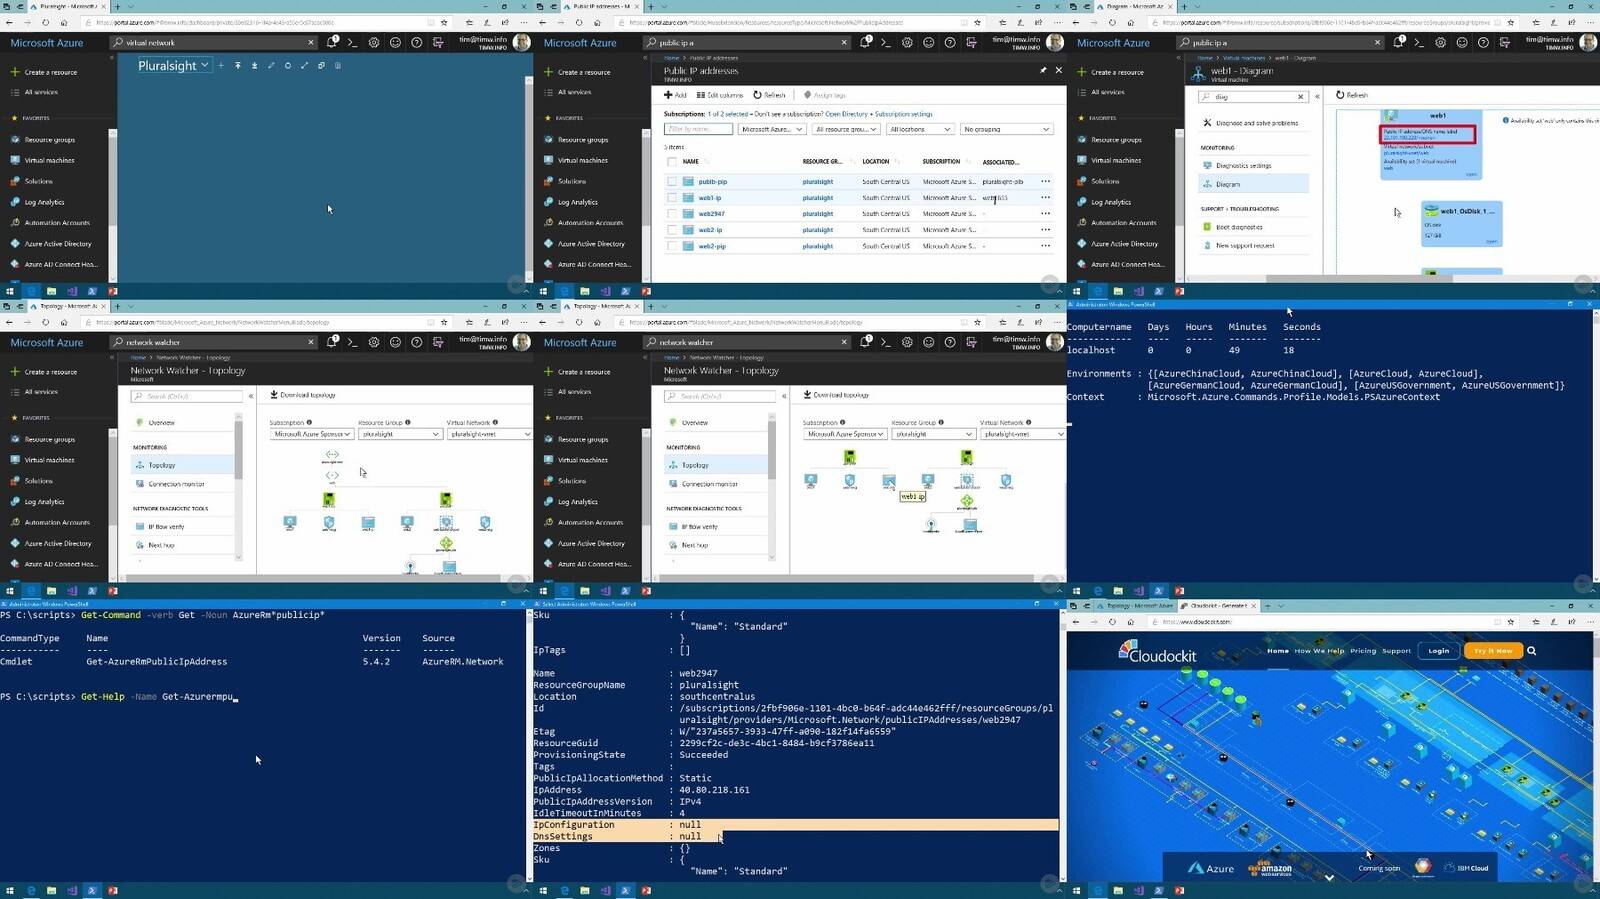
Task: Click Refresh in Public IP addresses toolbar
Action: point(769,95)
